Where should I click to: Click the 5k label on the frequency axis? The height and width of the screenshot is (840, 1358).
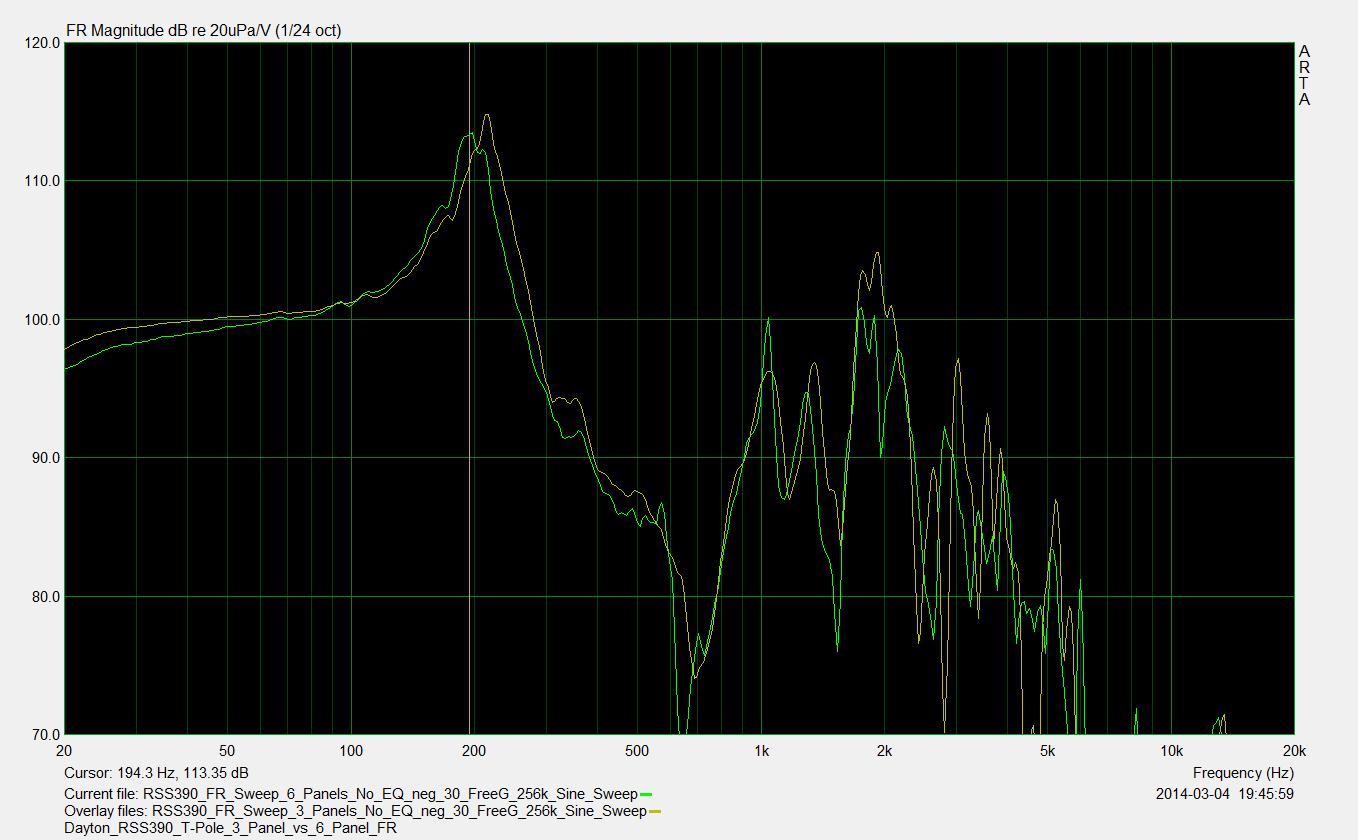[1048, 751]
